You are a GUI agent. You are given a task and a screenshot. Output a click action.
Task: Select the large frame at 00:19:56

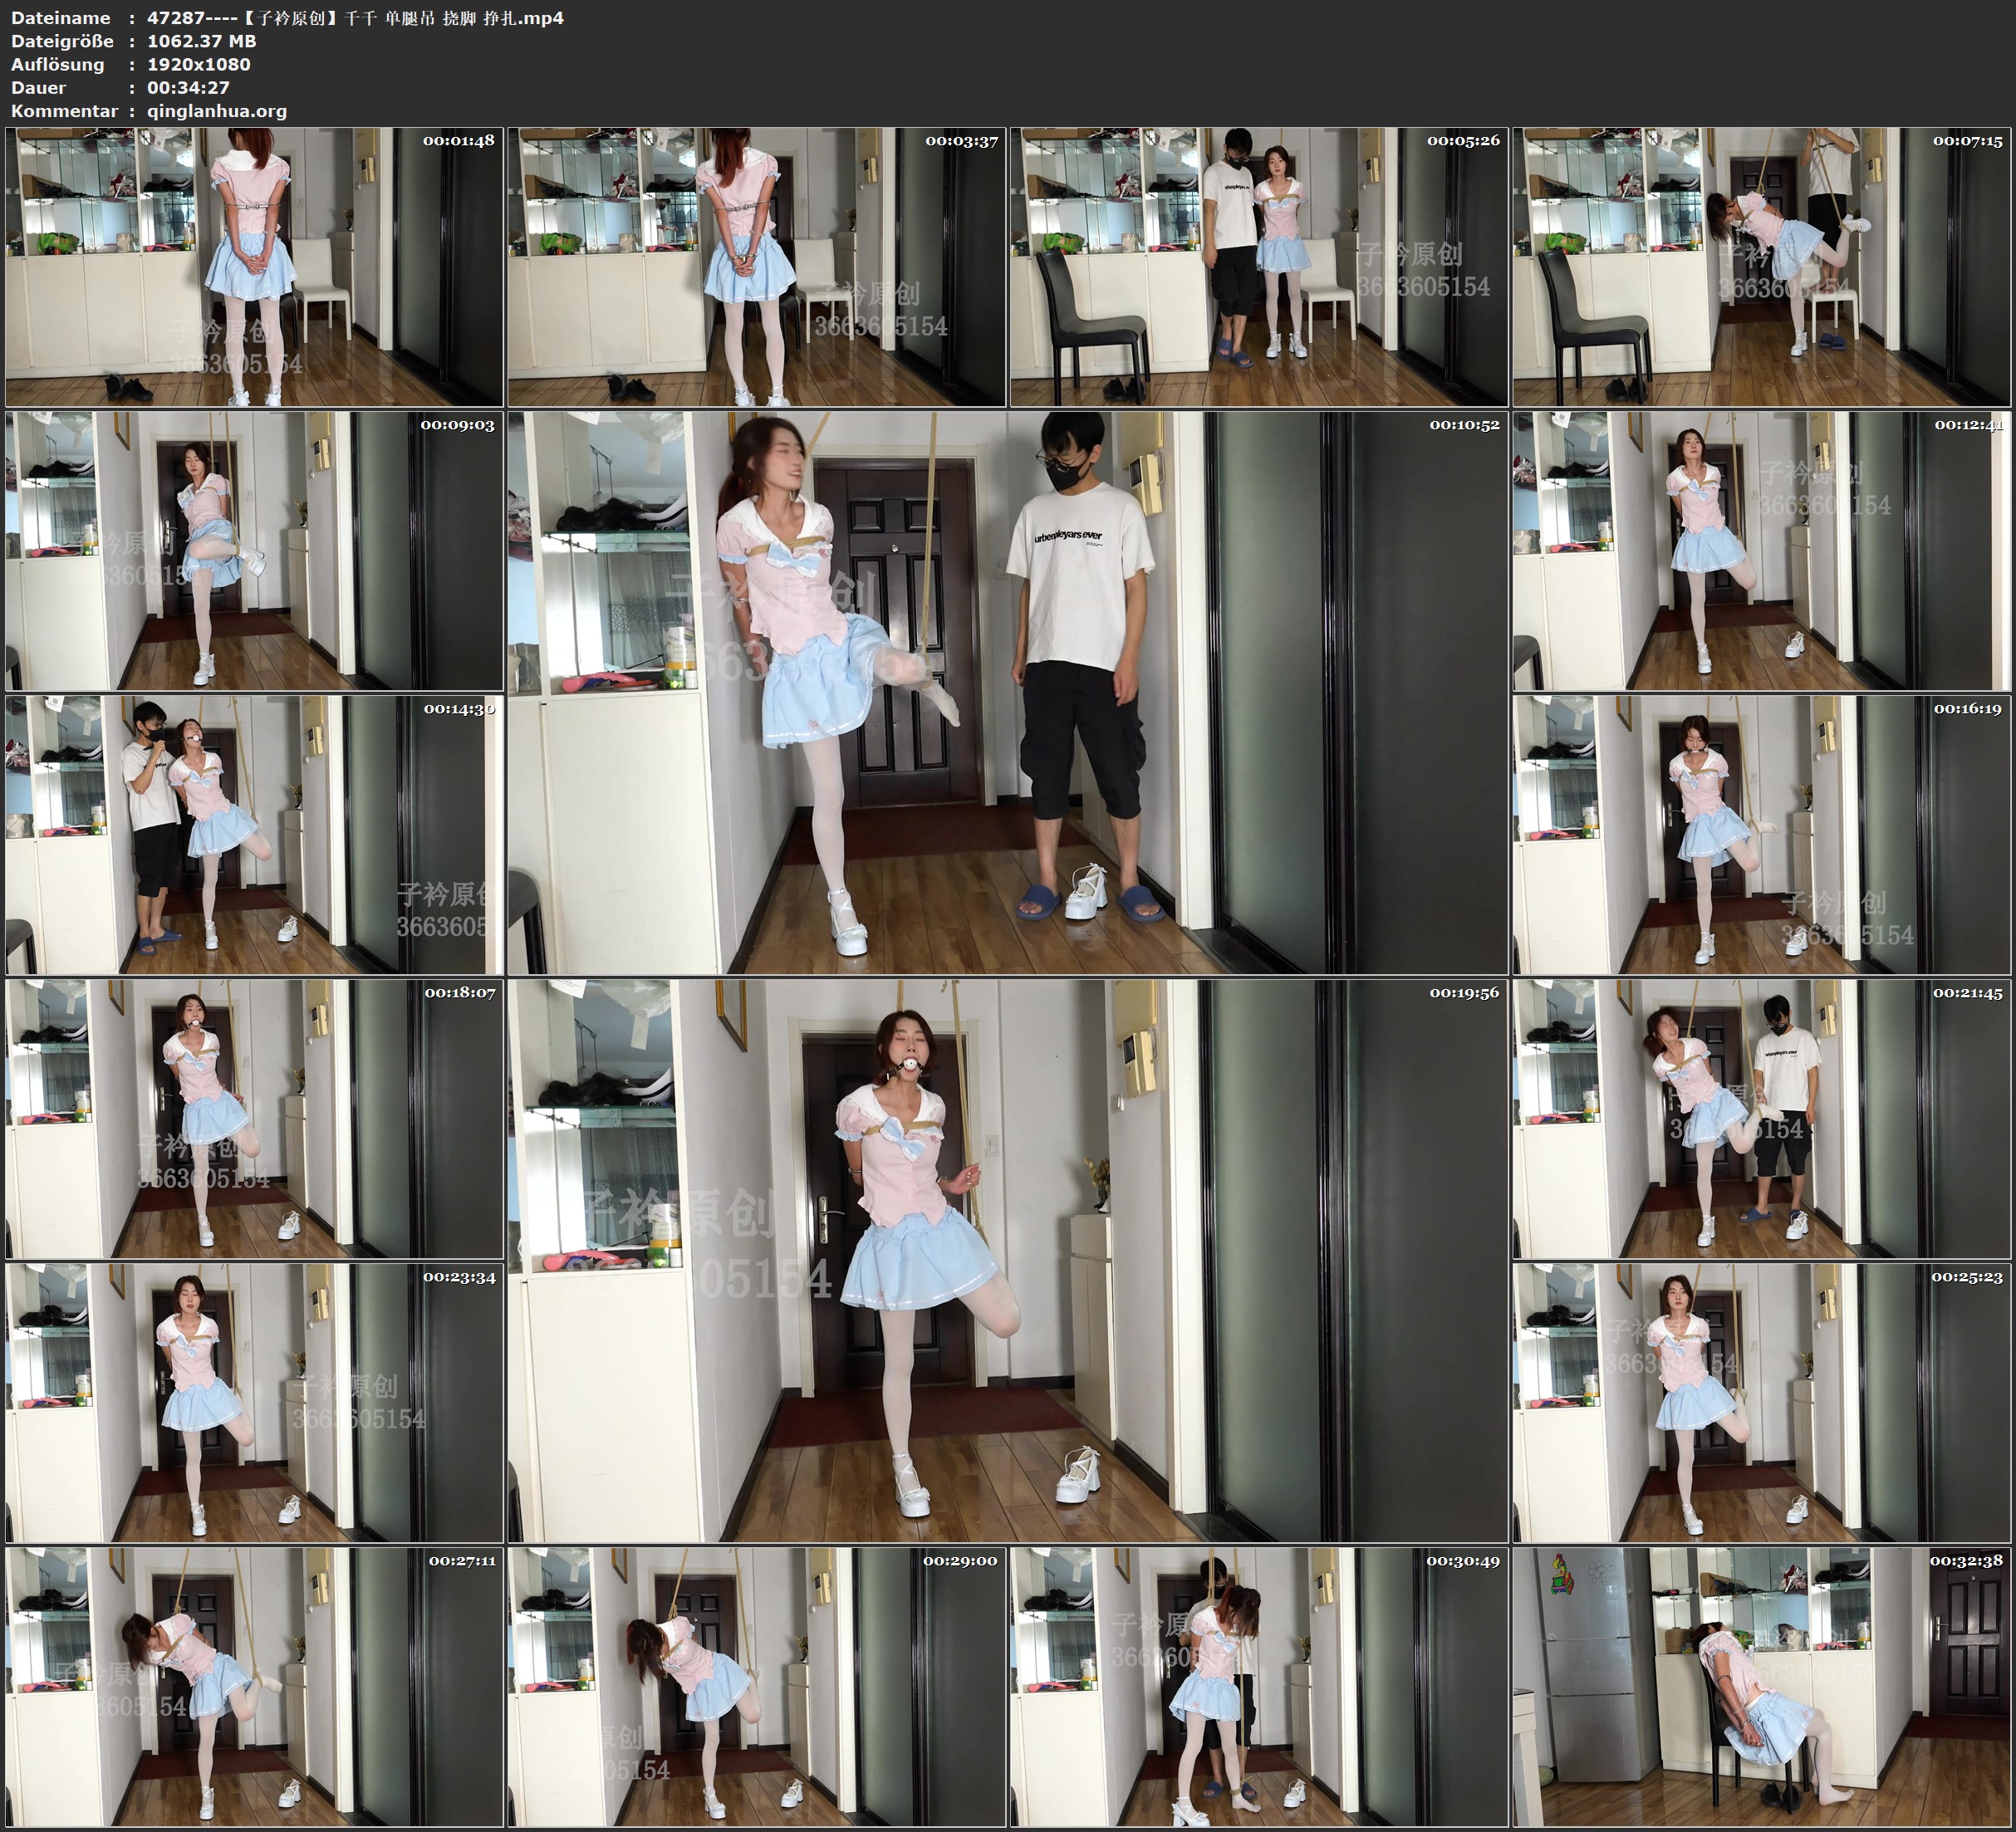pyautogui.click(x=1007, y=1260)
